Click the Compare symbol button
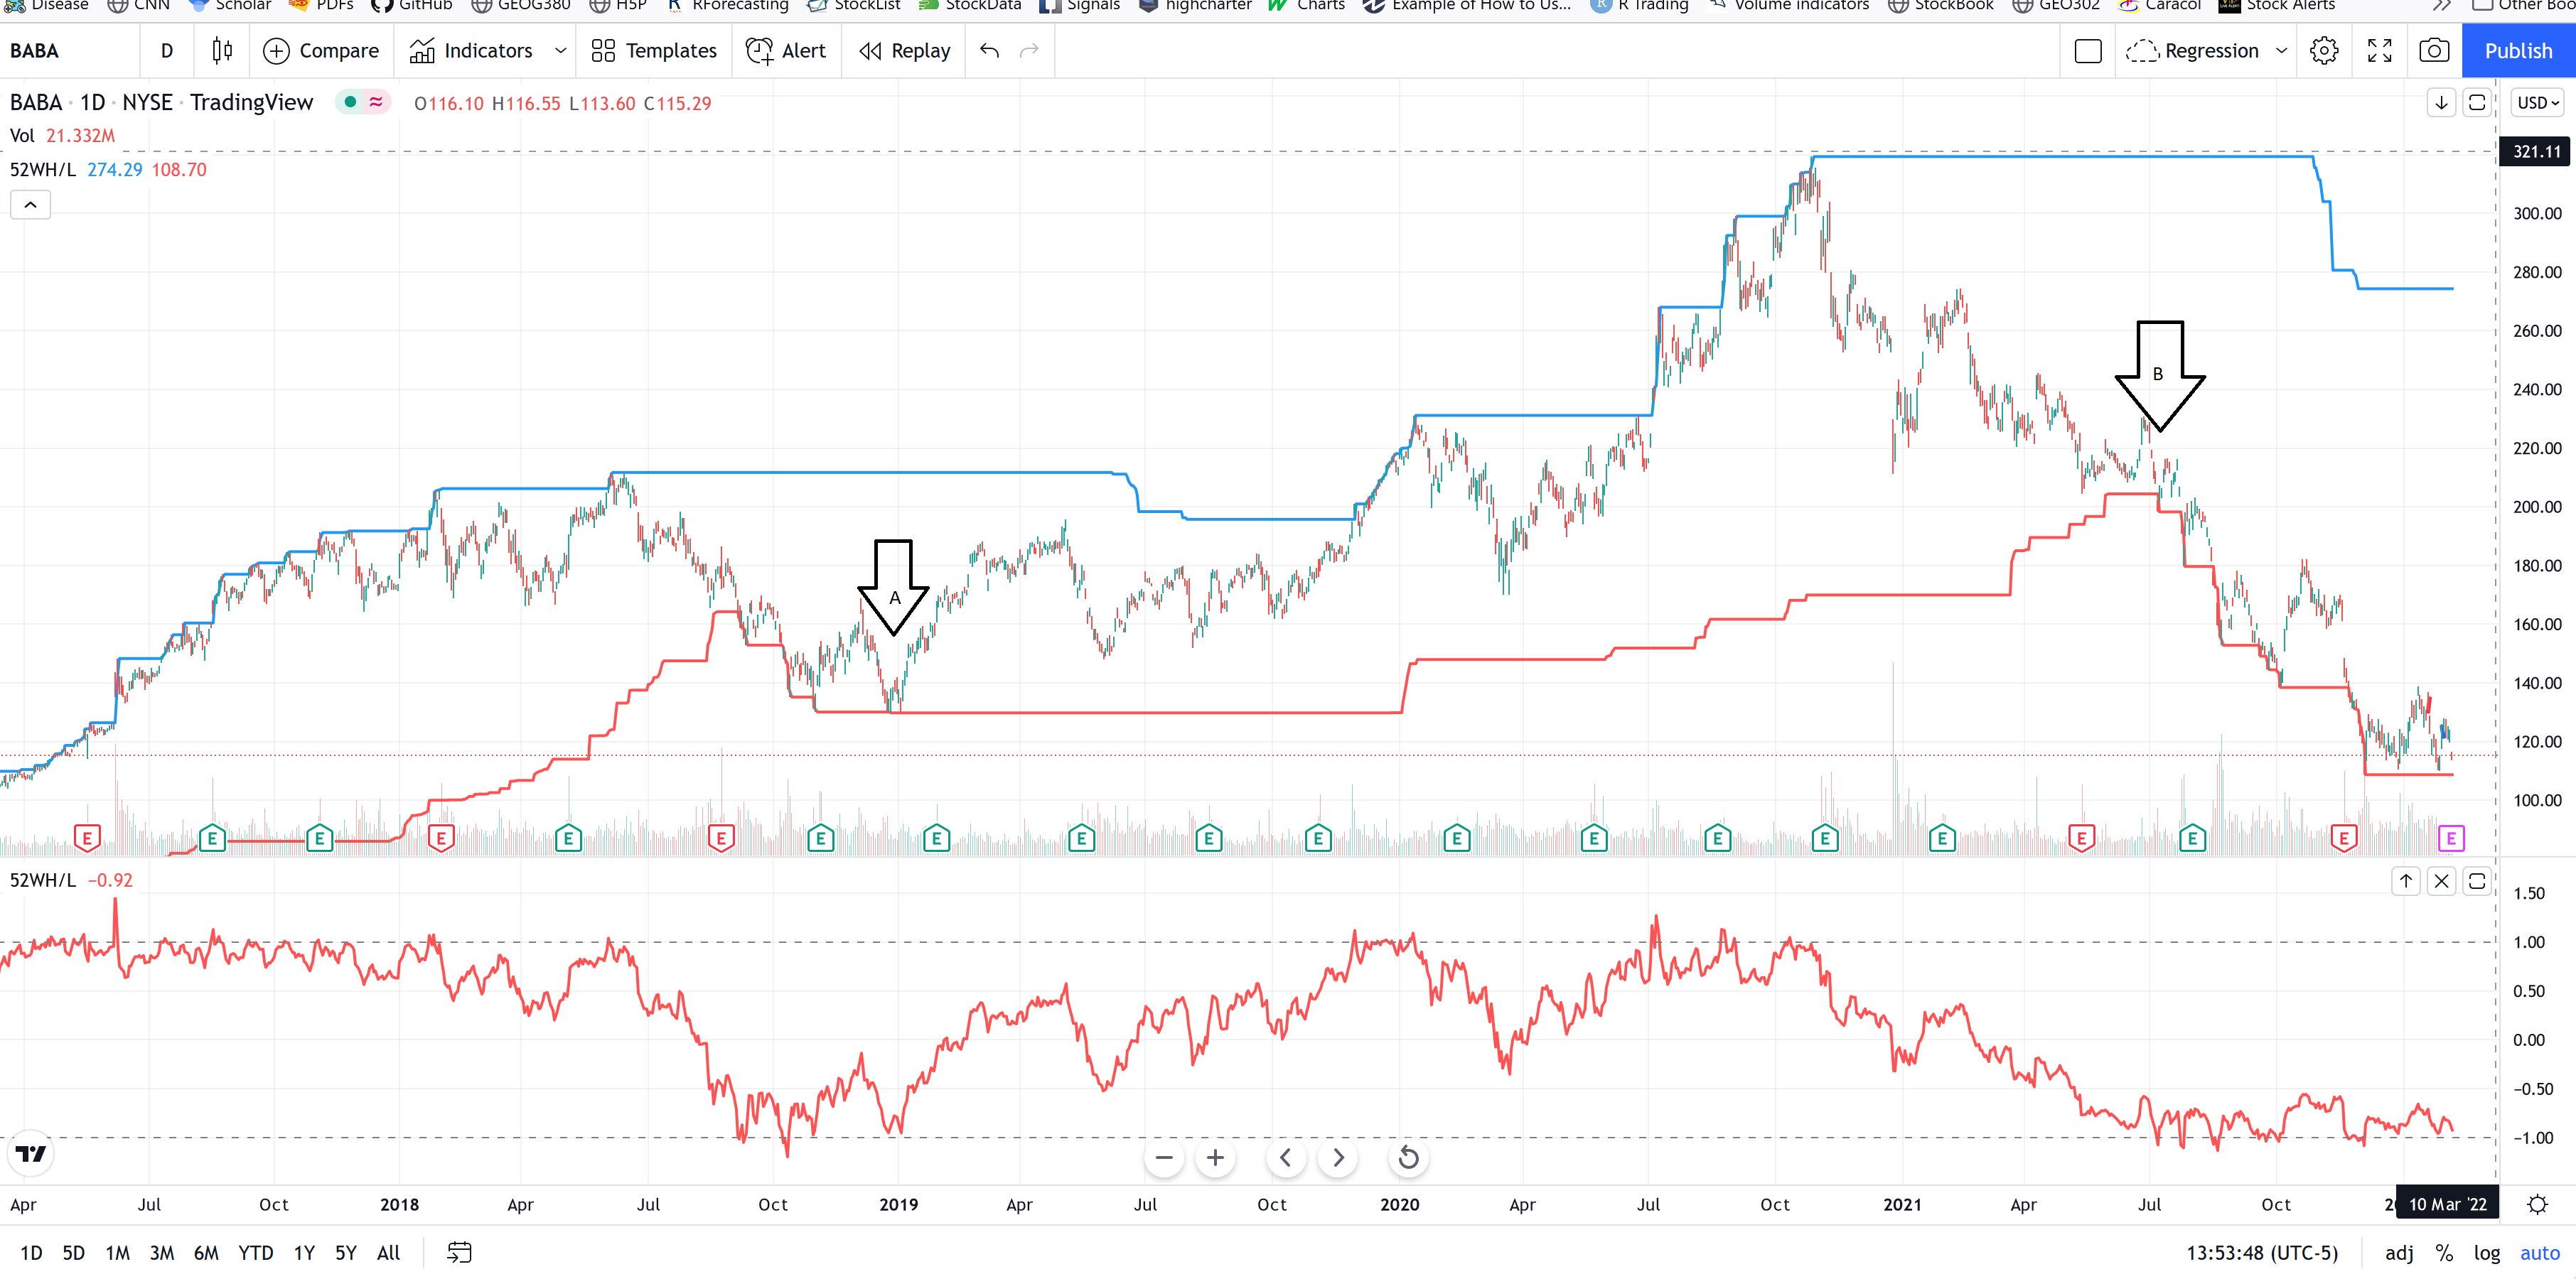The height and width of the screenshot is (1279, 2576). point(321,50)
